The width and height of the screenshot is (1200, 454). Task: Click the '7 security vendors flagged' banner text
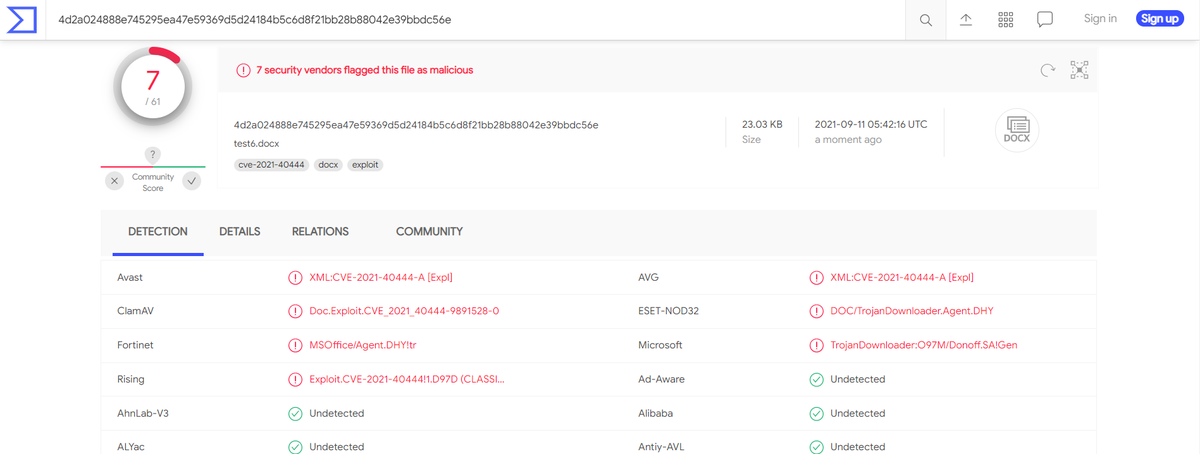coord(365,70)
